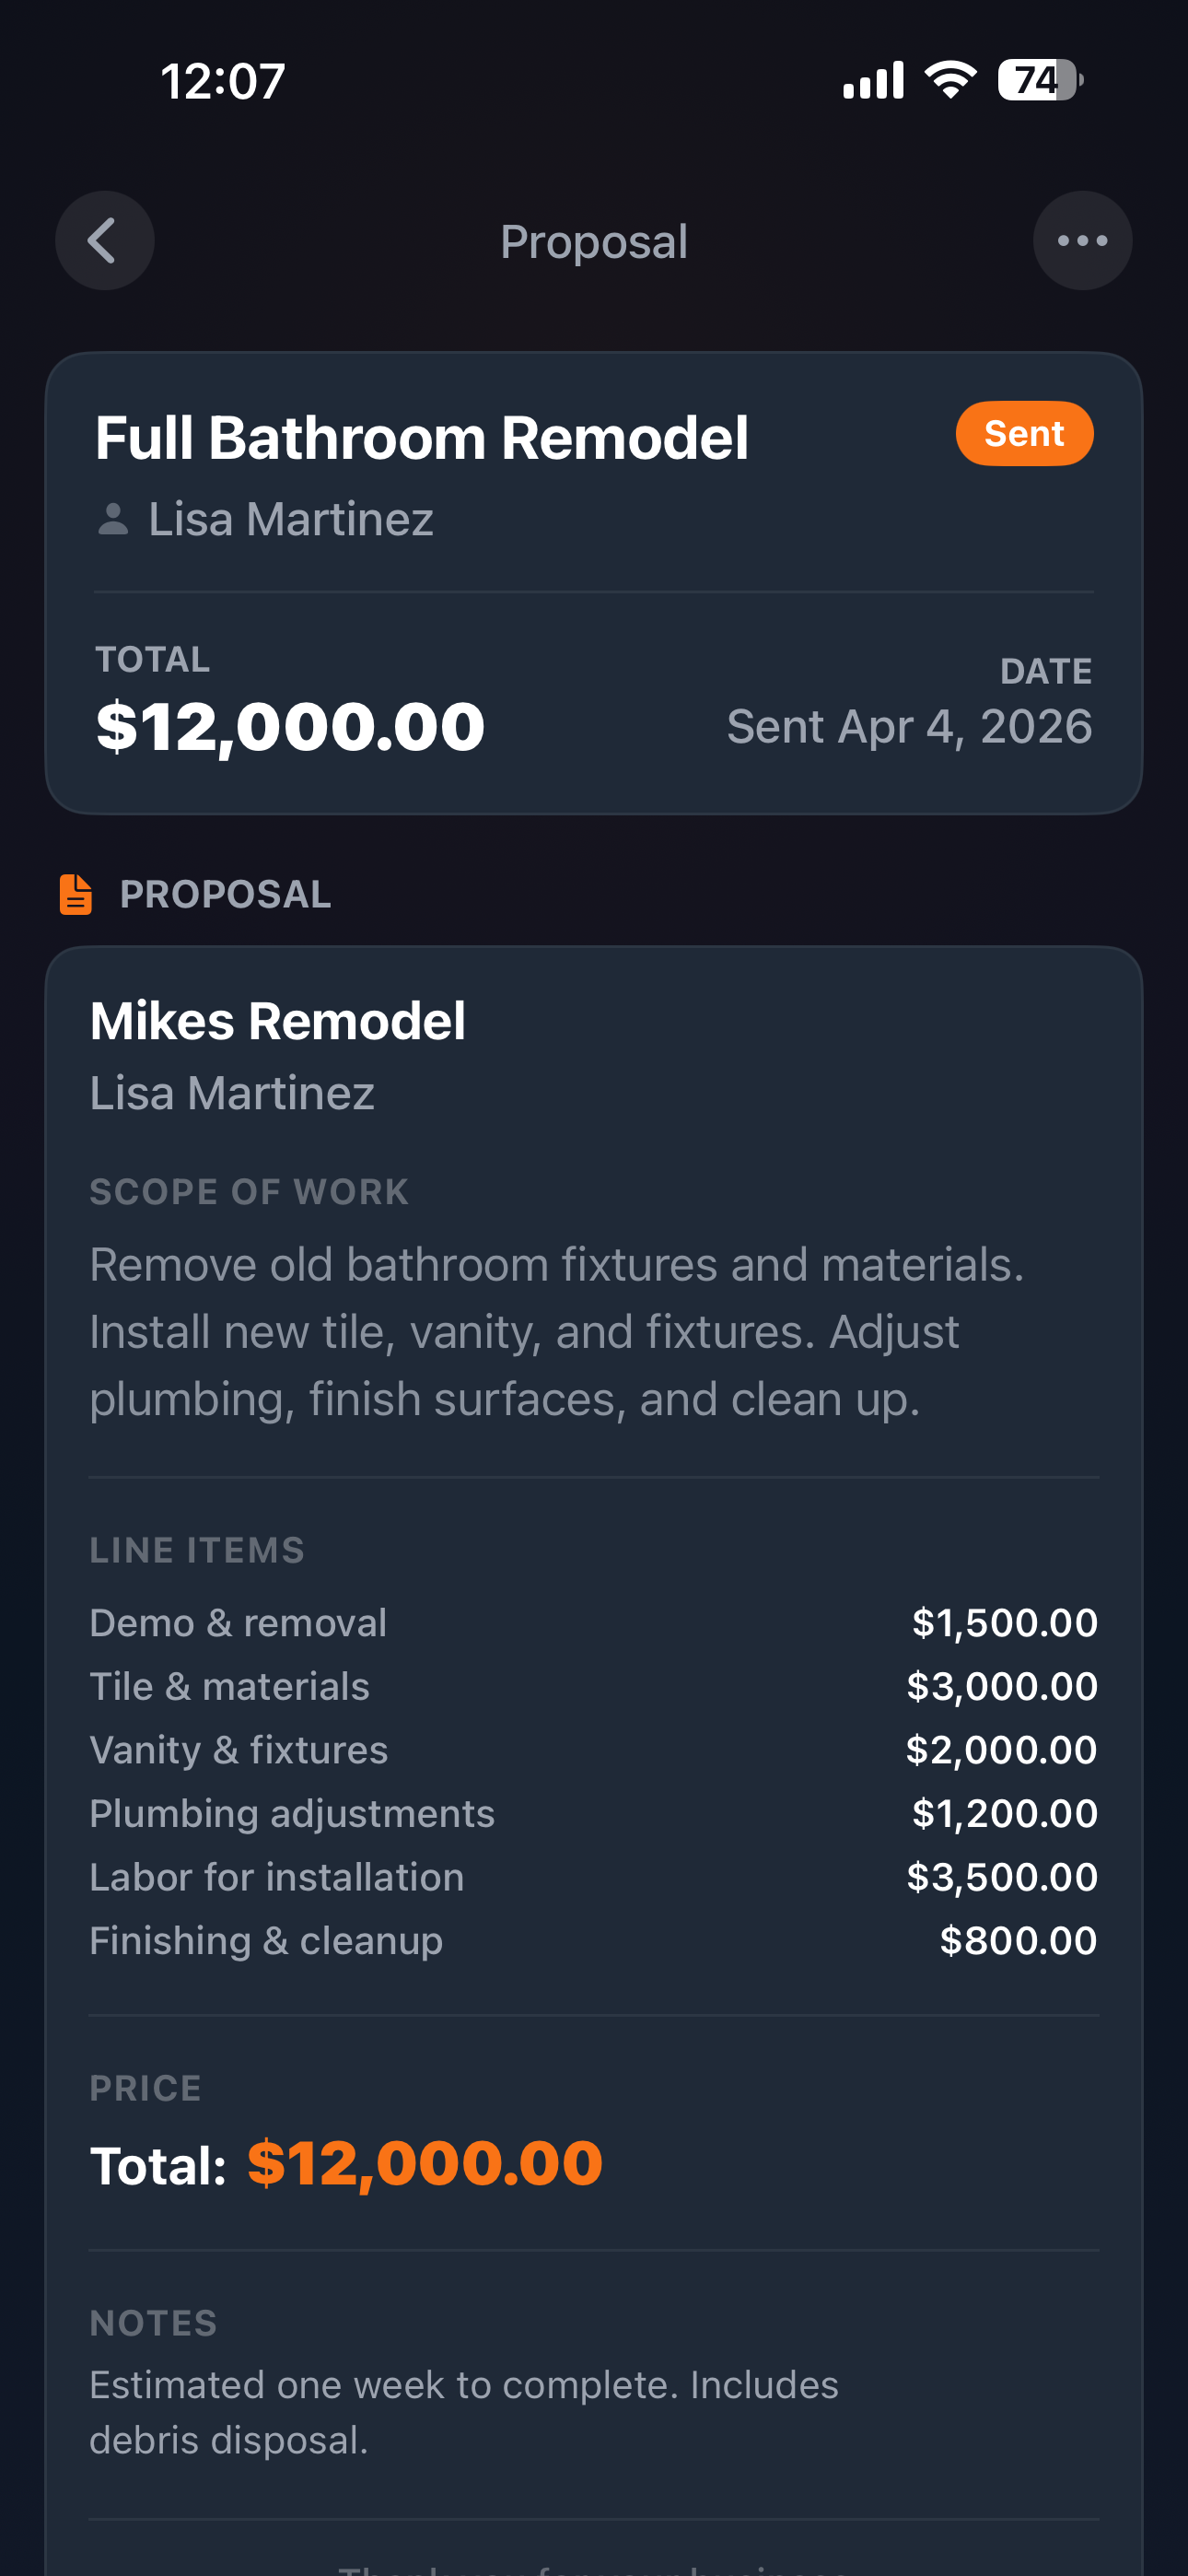Viewport: 1188px width, 2576px height.
Task: Select the Tile & materials line item
Action: click(x=230, y=1687)
